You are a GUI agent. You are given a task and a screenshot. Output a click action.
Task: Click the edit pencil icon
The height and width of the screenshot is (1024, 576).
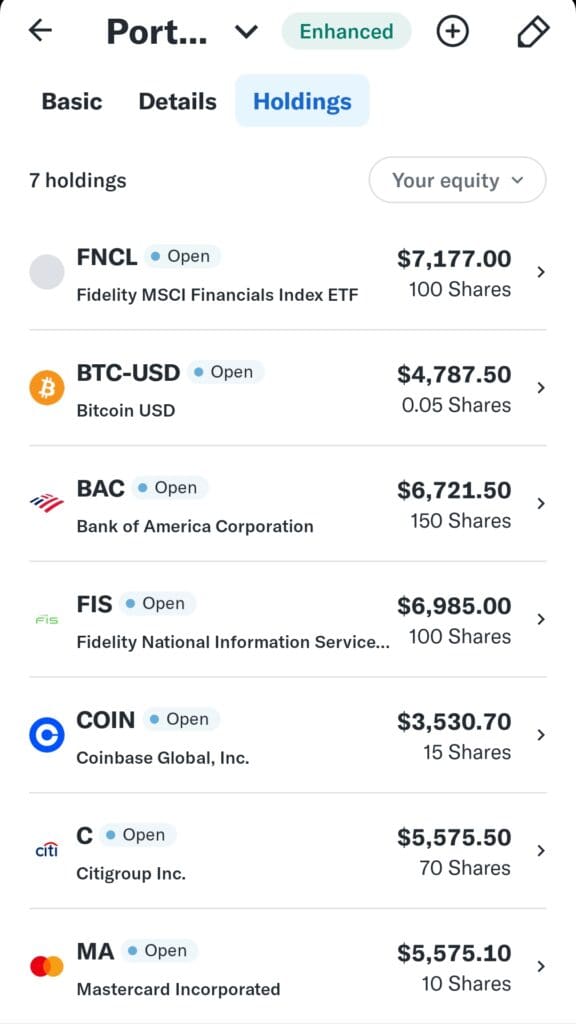click(x=532, y=31)
